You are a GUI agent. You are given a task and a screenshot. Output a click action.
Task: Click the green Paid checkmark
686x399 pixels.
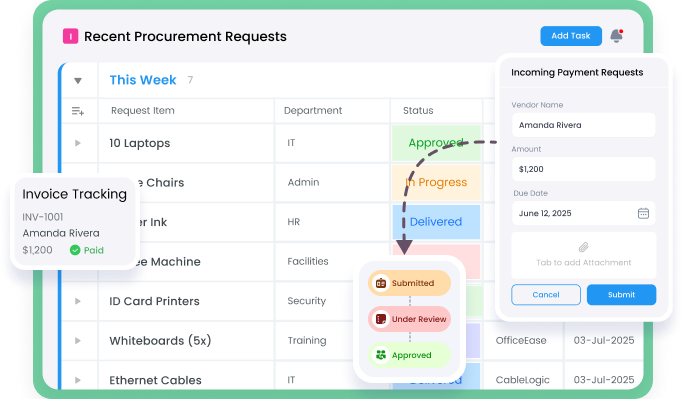coord(75,250)
